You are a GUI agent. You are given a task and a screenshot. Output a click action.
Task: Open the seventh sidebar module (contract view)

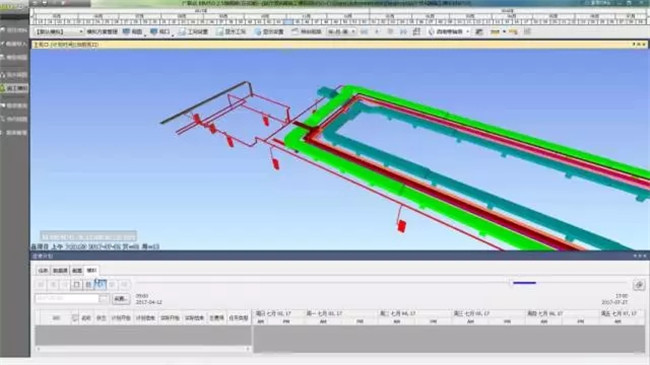tap(14, 119)
